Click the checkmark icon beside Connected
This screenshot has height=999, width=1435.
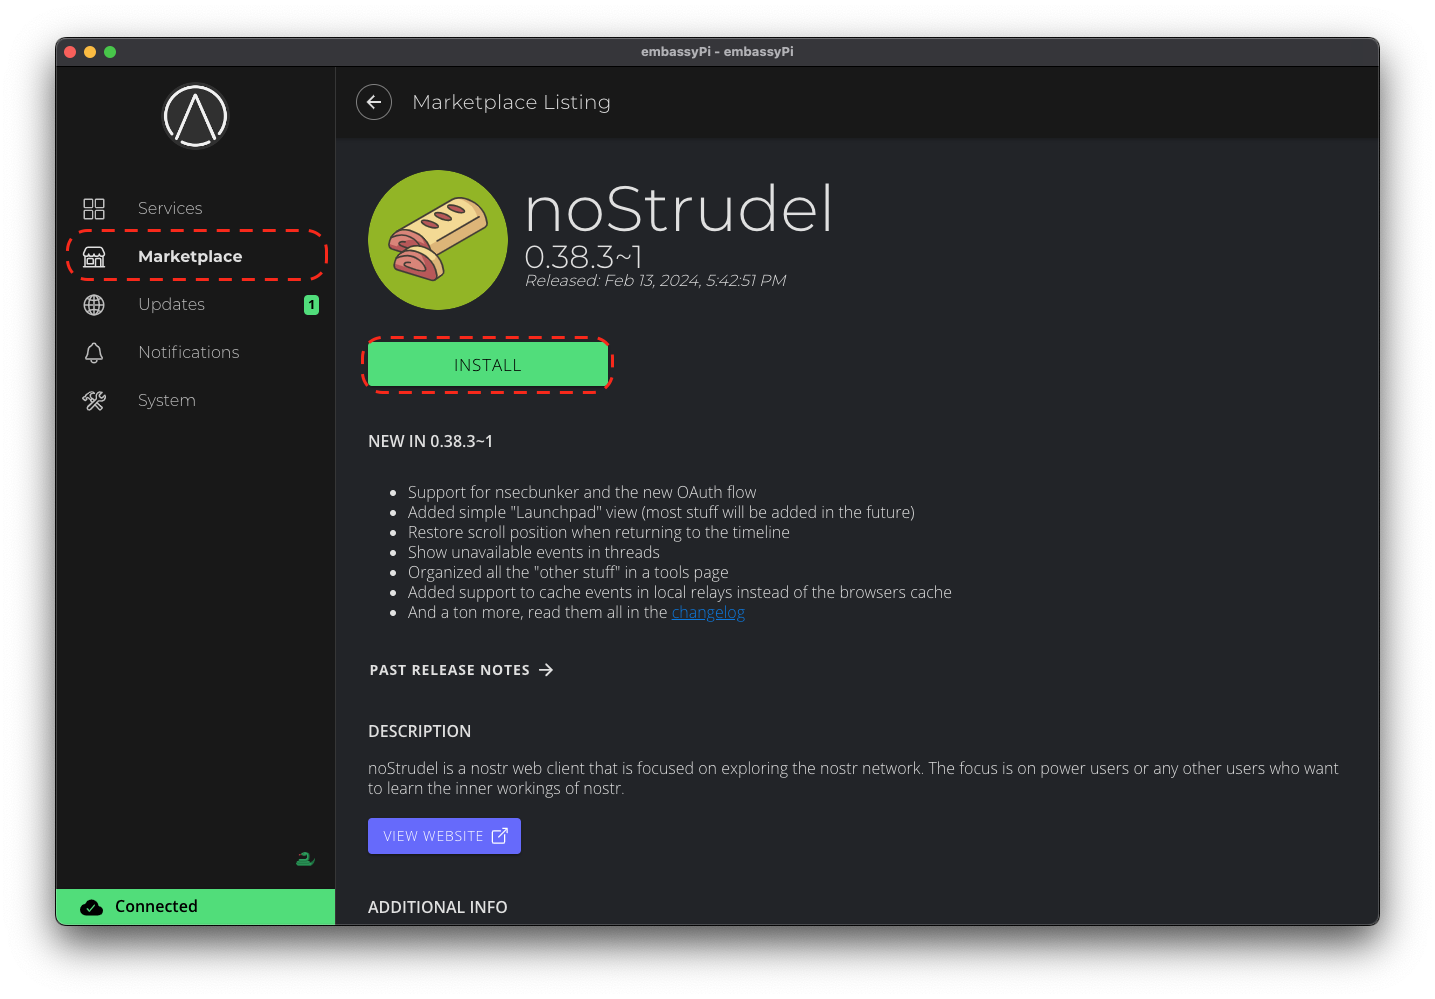click(x=92, y=906)
